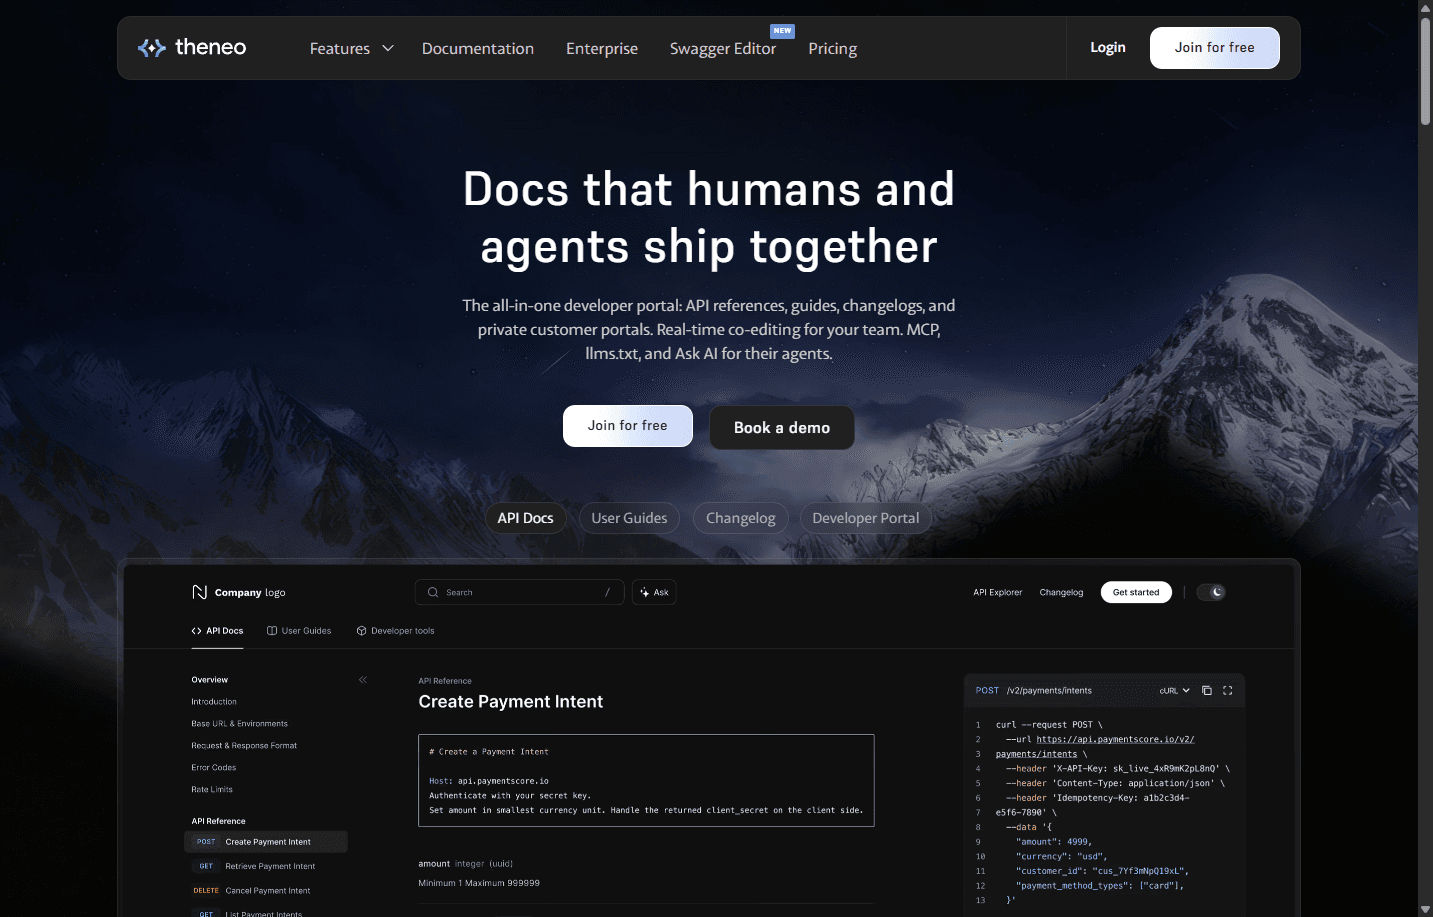Click the Book a demo button

(x=782, y=428)
